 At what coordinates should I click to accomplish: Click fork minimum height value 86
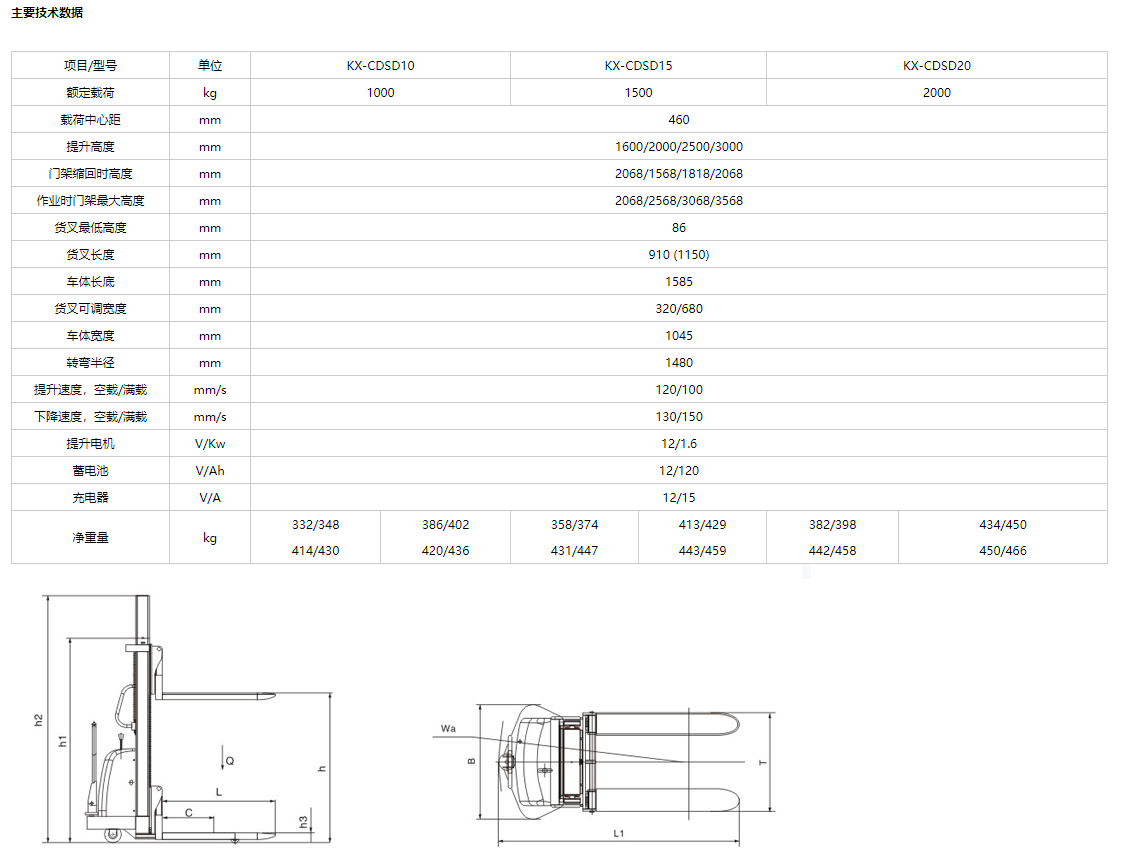(x=678, y=227)
